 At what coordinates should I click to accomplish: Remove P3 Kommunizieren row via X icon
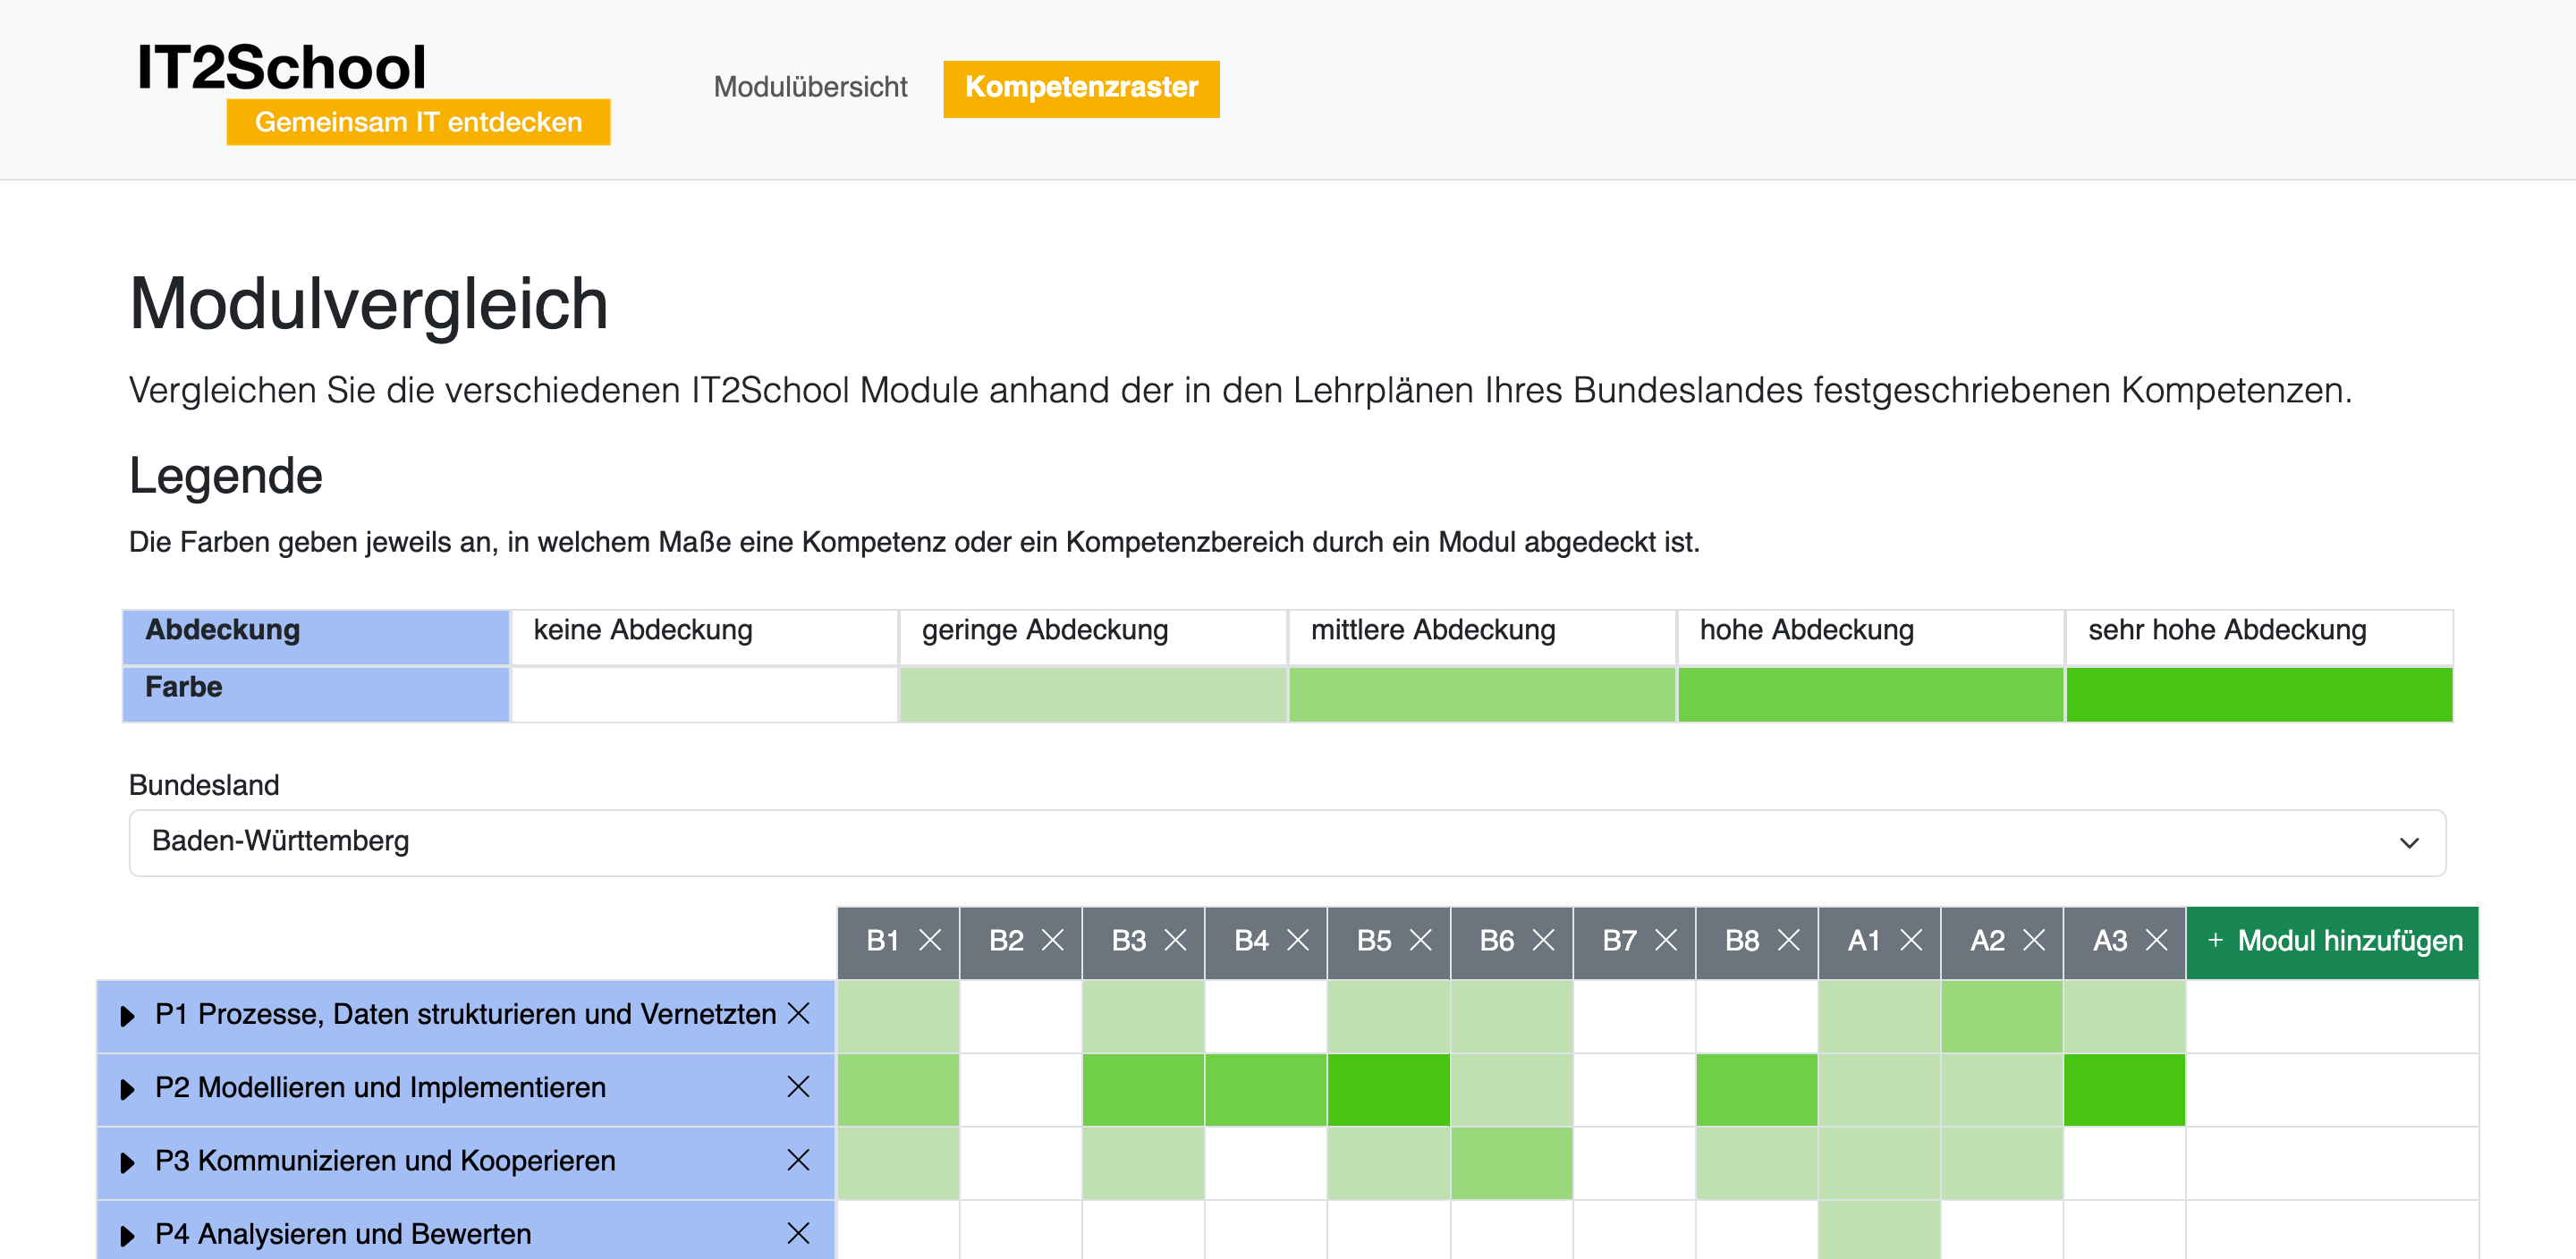coord(798,1160)
